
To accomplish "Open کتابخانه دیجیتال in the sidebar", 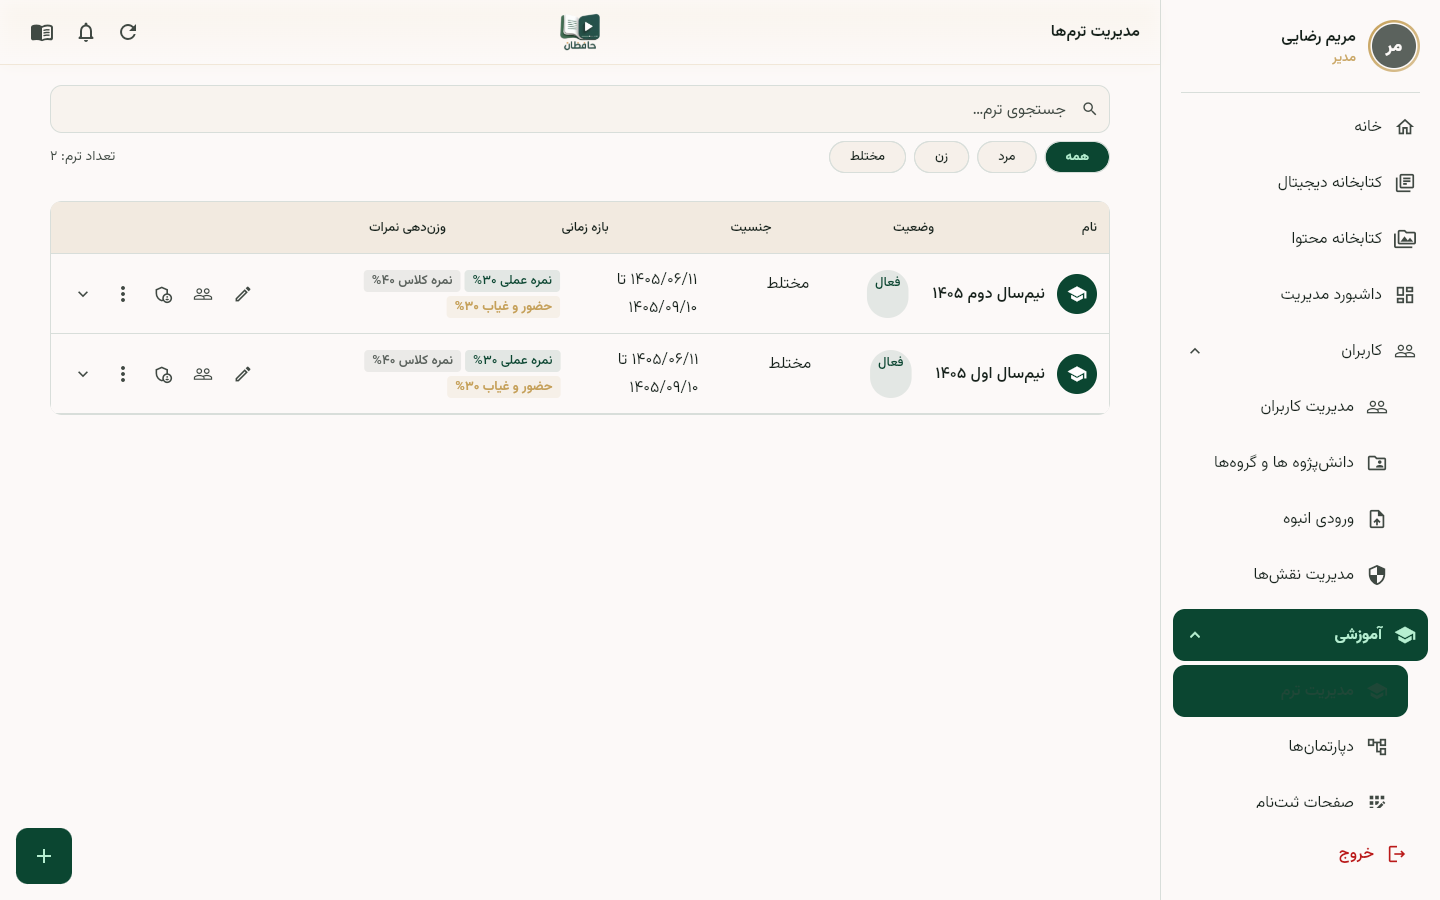I will tap(1300, 183).
